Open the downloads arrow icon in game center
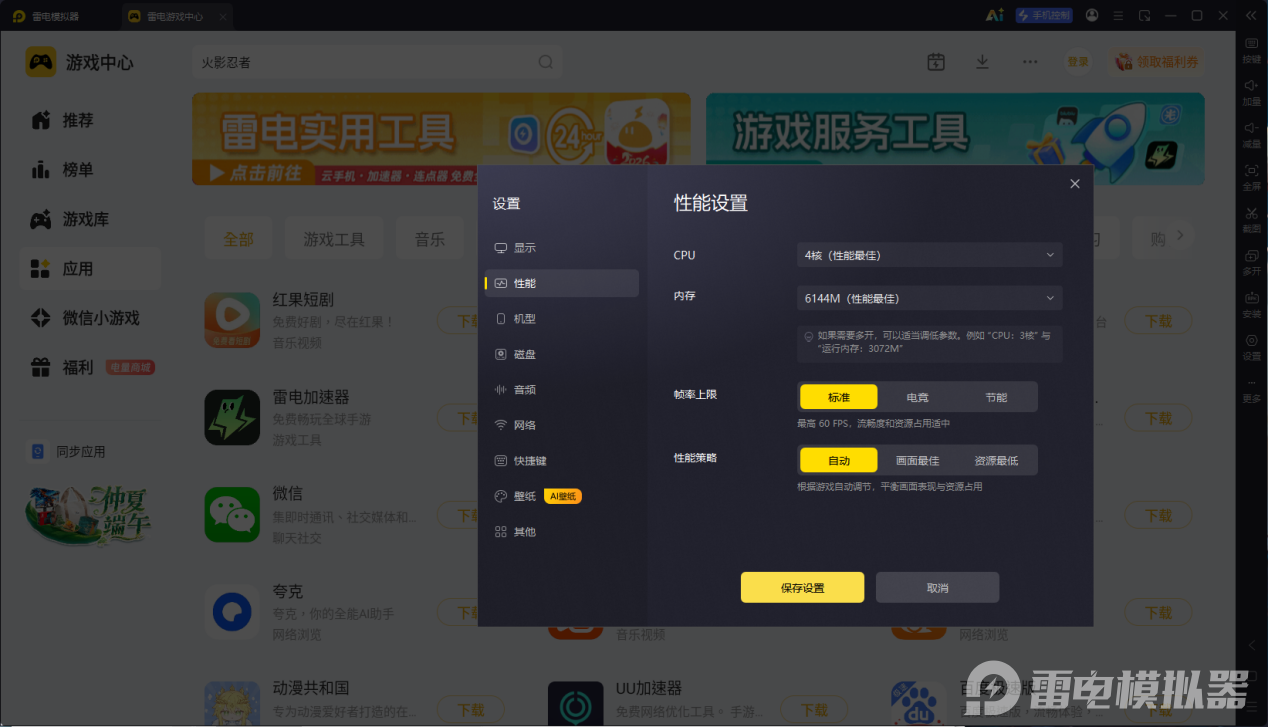Viewport: 1268px width, 727px height. 982,62
